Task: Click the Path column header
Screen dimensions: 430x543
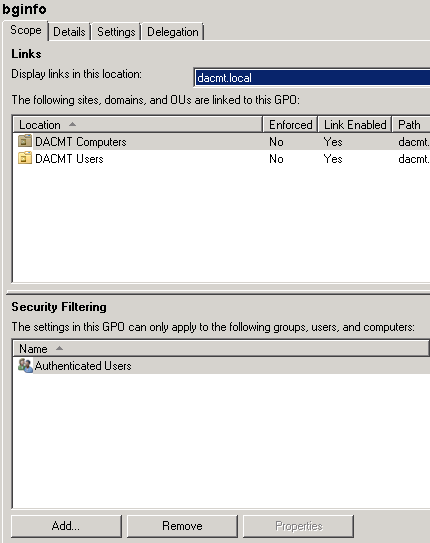Action: click(411, 124)
